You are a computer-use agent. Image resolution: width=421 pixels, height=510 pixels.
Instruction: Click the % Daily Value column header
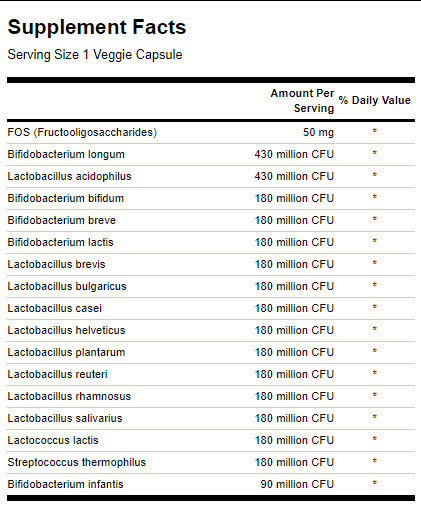click(375, 100)
